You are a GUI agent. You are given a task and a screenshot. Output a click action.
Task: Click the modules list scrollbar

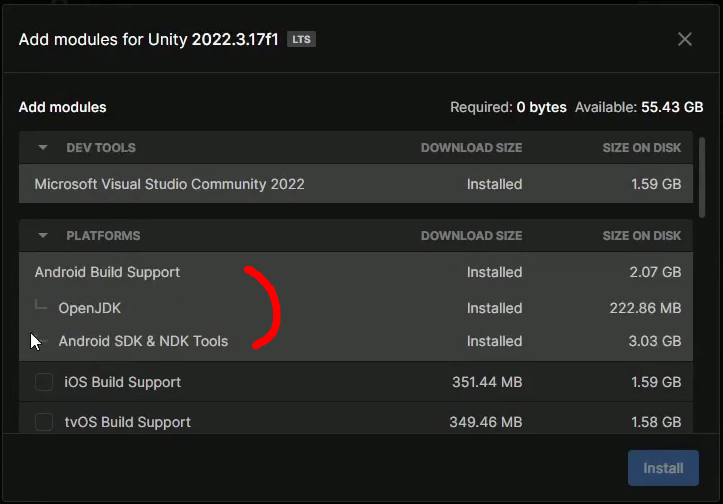pos(702,177)
